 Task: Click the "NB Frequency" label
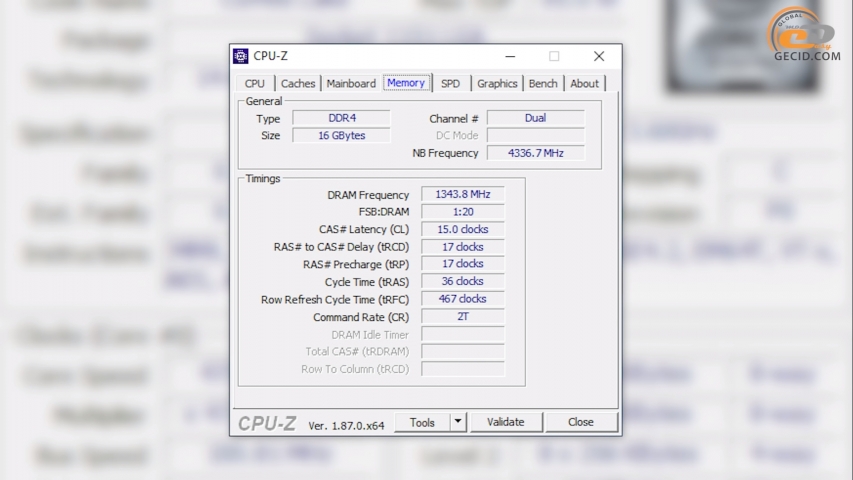(x=445, y=153)
